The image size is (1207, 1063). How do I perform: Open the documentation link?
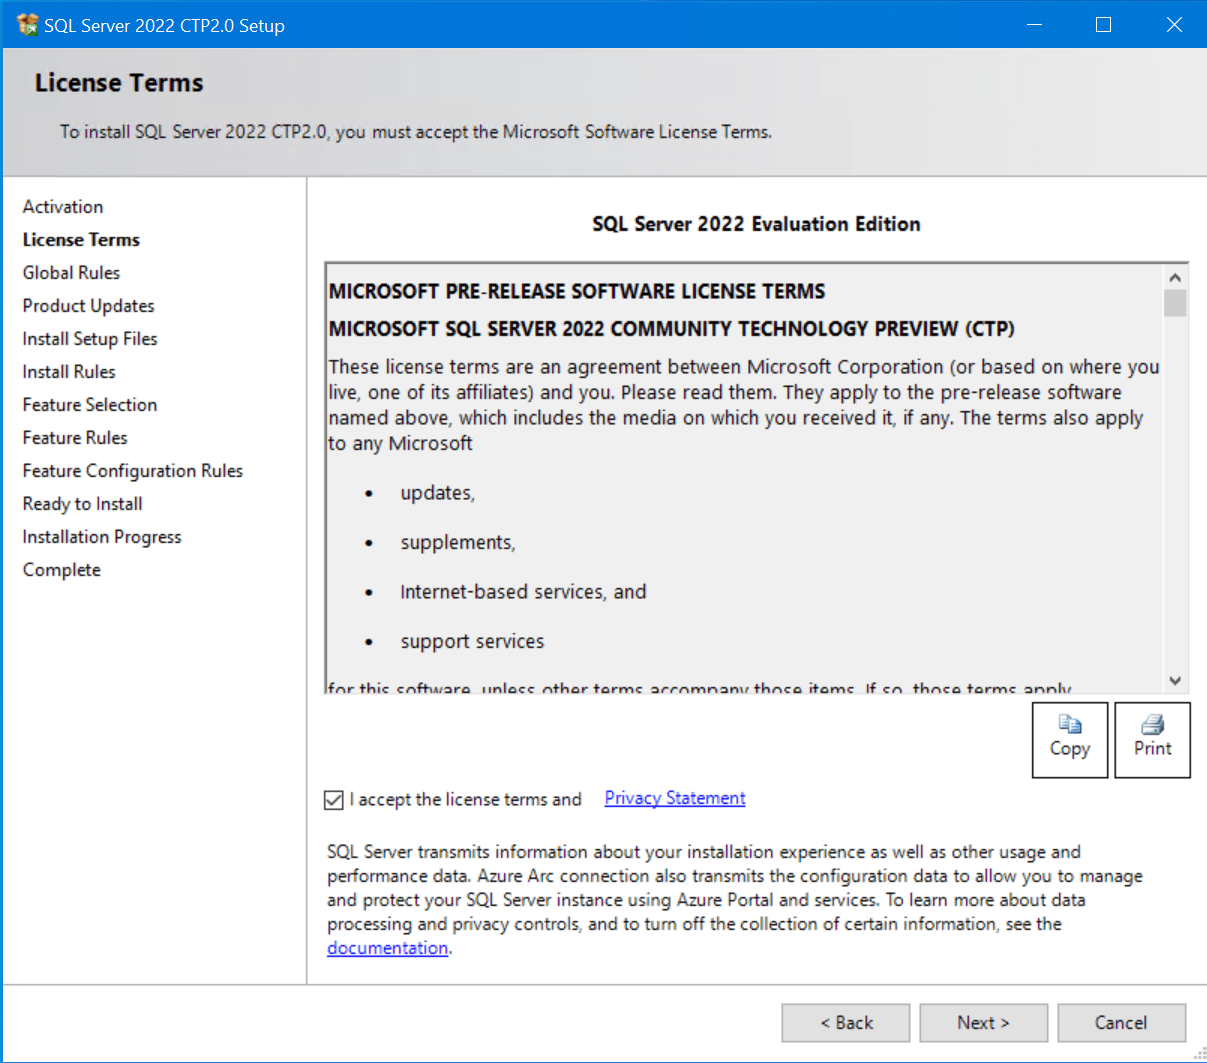[x=387, y=947]
